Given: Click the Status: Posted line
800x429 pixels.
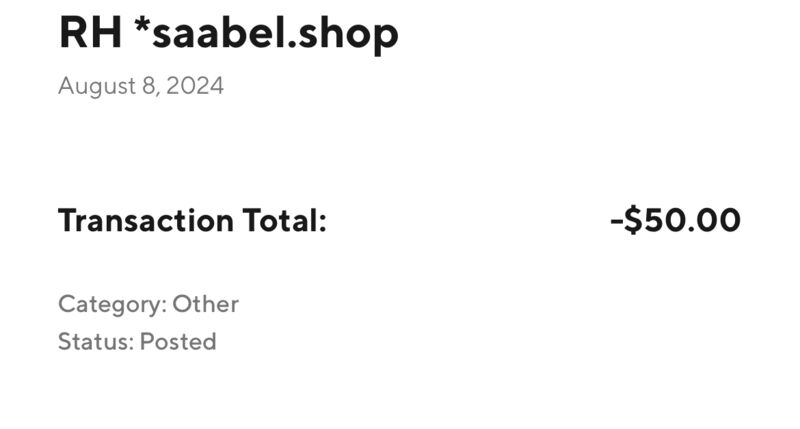Looking at the screenshot, I should tap(137, 341).
